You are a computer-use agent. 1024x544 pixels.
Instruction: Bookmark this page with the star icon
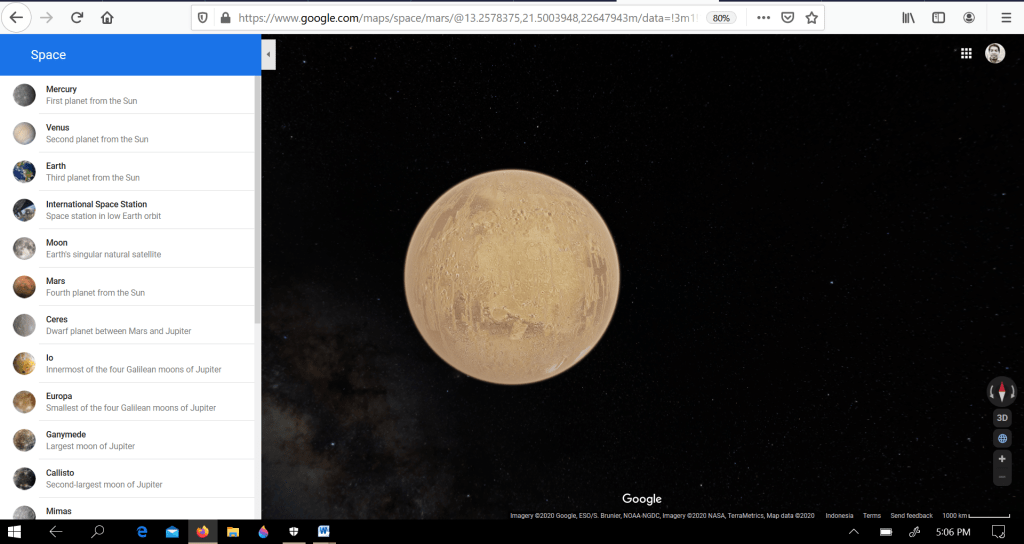812,18
